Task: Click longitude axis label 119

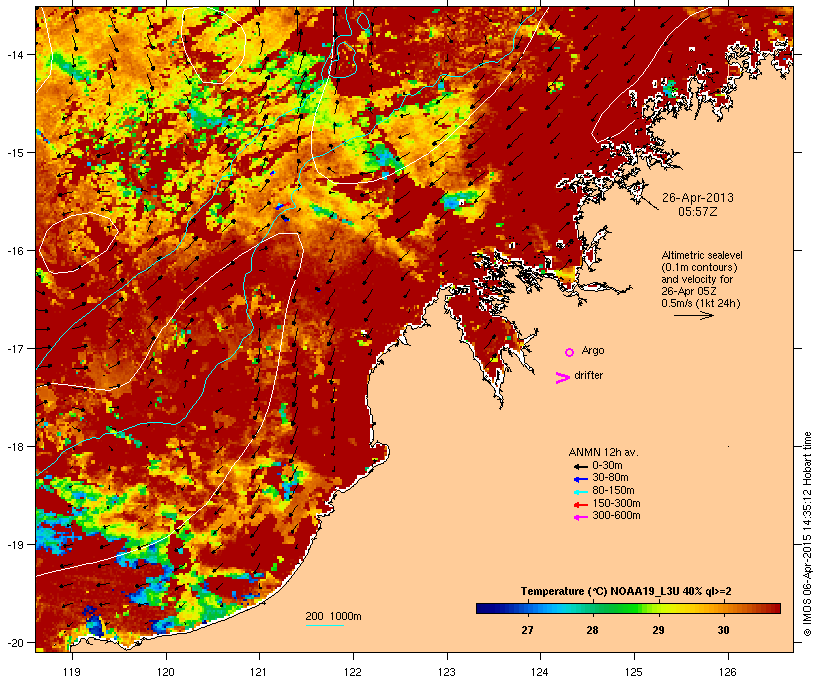Action: 72,672
